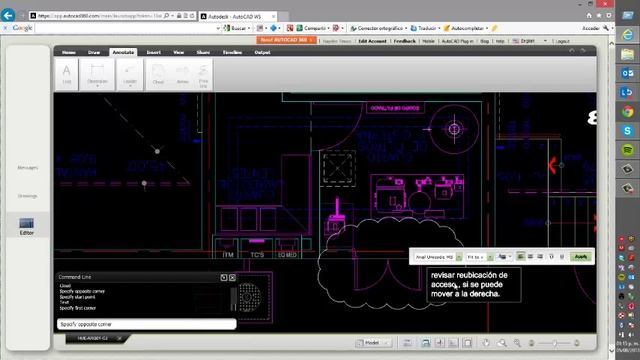
Task: Open the Annotate ribbon tab
Action: pyautogui.click(x=123, y=52)
